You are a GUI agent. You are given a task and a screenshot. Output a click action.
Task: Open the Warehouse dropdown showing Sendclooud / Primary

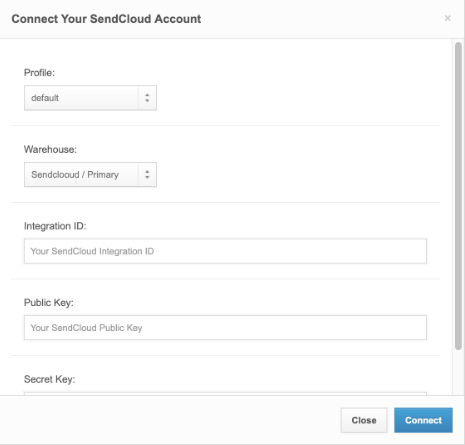pyautogui.click(x=90, y=175)
